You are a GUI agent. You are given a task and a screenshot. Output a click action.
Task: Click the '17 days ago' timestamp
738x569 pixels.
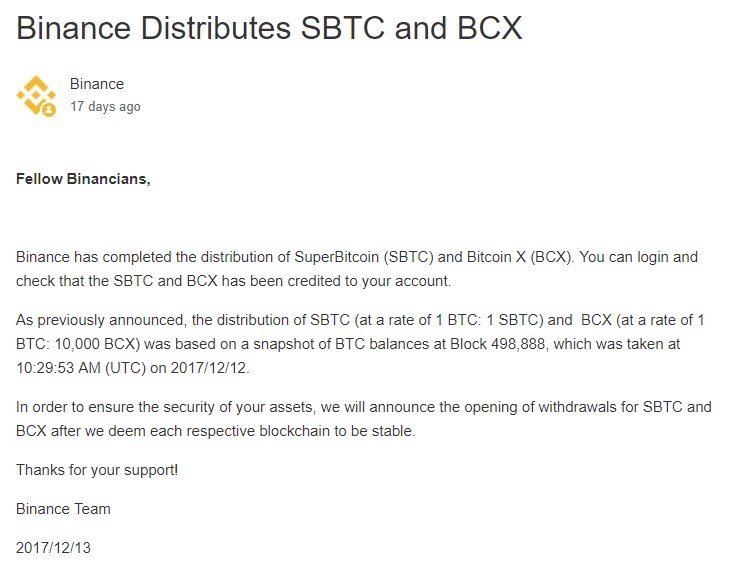tap(105, 107)
